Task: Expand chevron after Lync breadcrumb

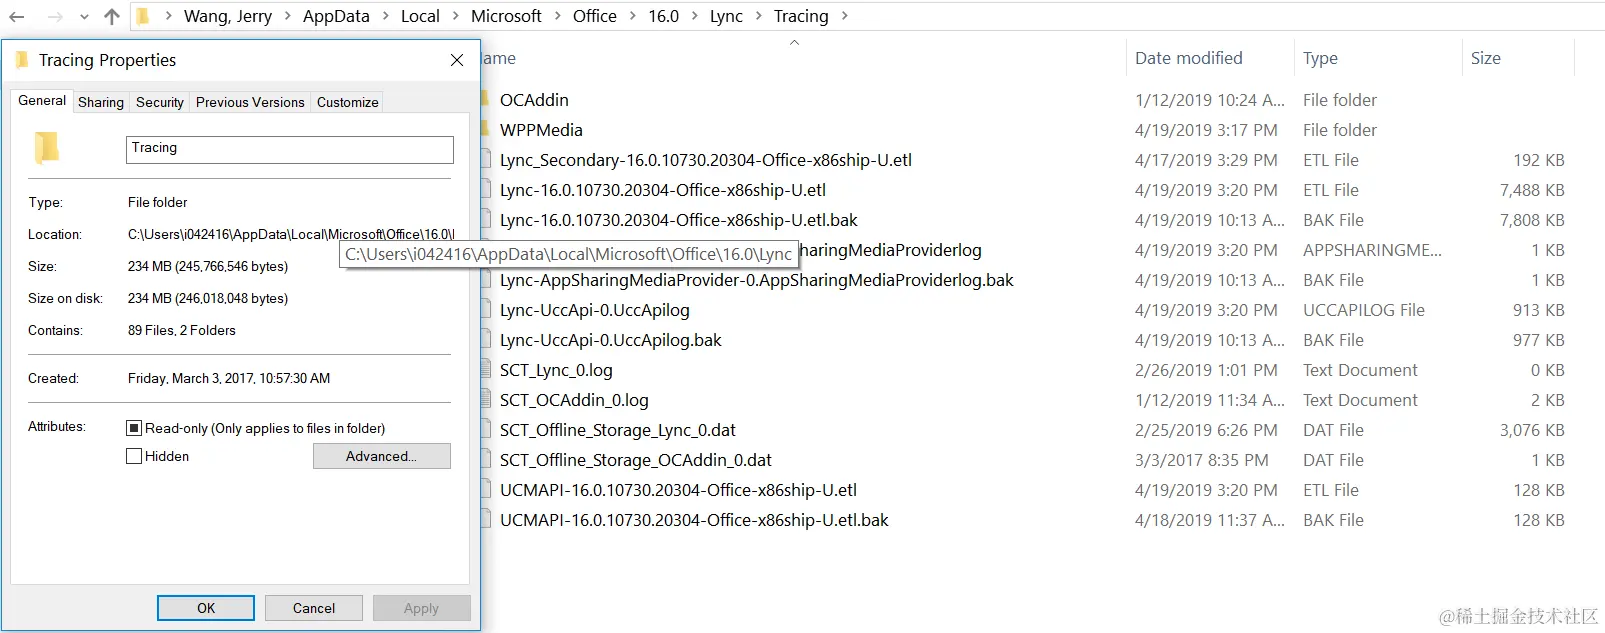Action: (758, 16)
